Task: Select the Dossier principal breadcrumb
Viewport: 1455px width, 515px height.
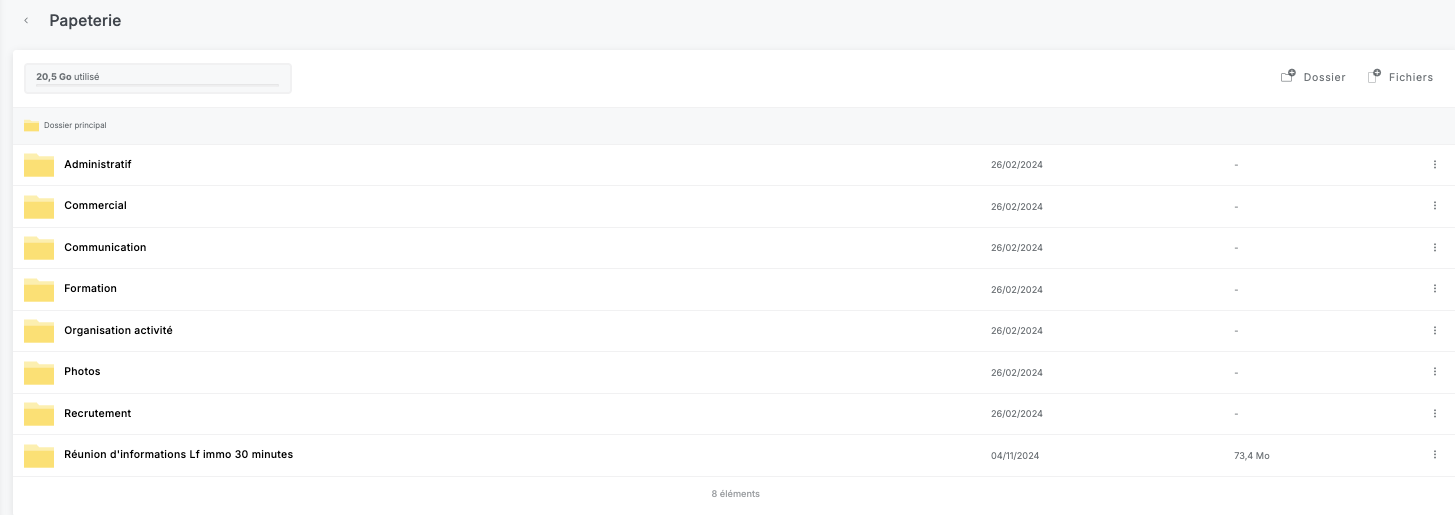Action: point(75,126)
